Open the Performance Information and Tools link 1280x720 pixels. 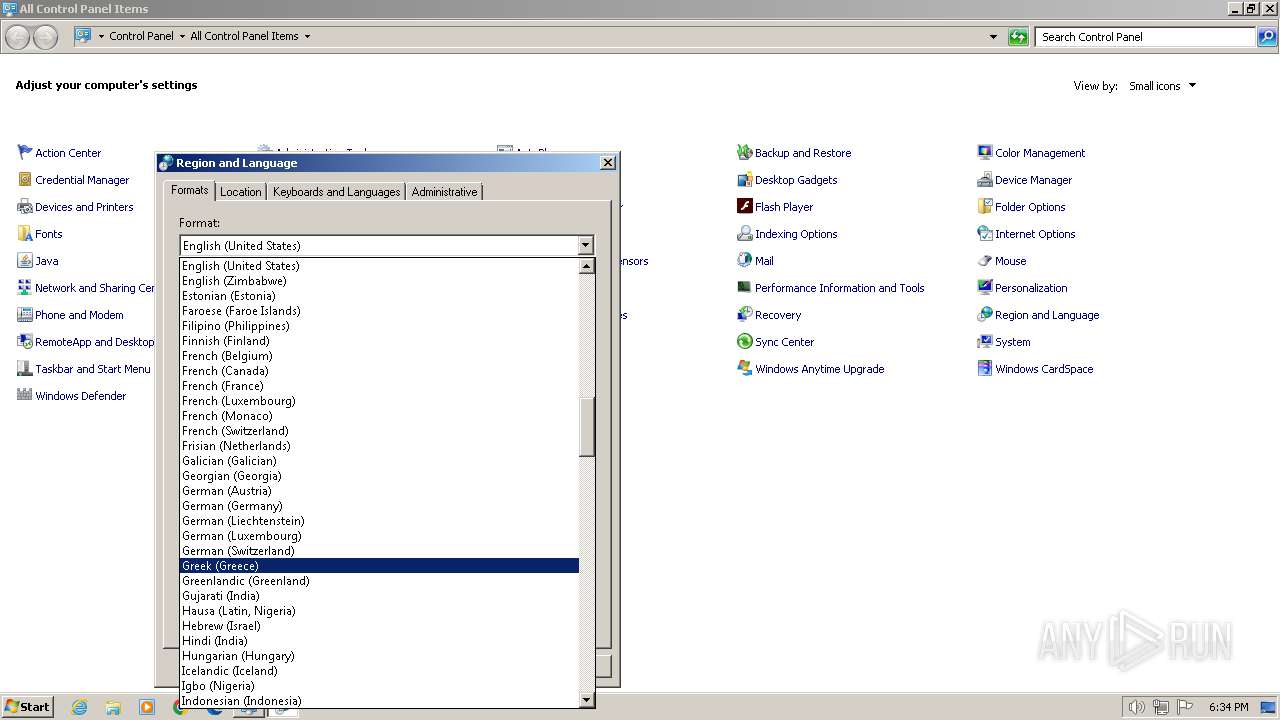(x=839, y=288)
